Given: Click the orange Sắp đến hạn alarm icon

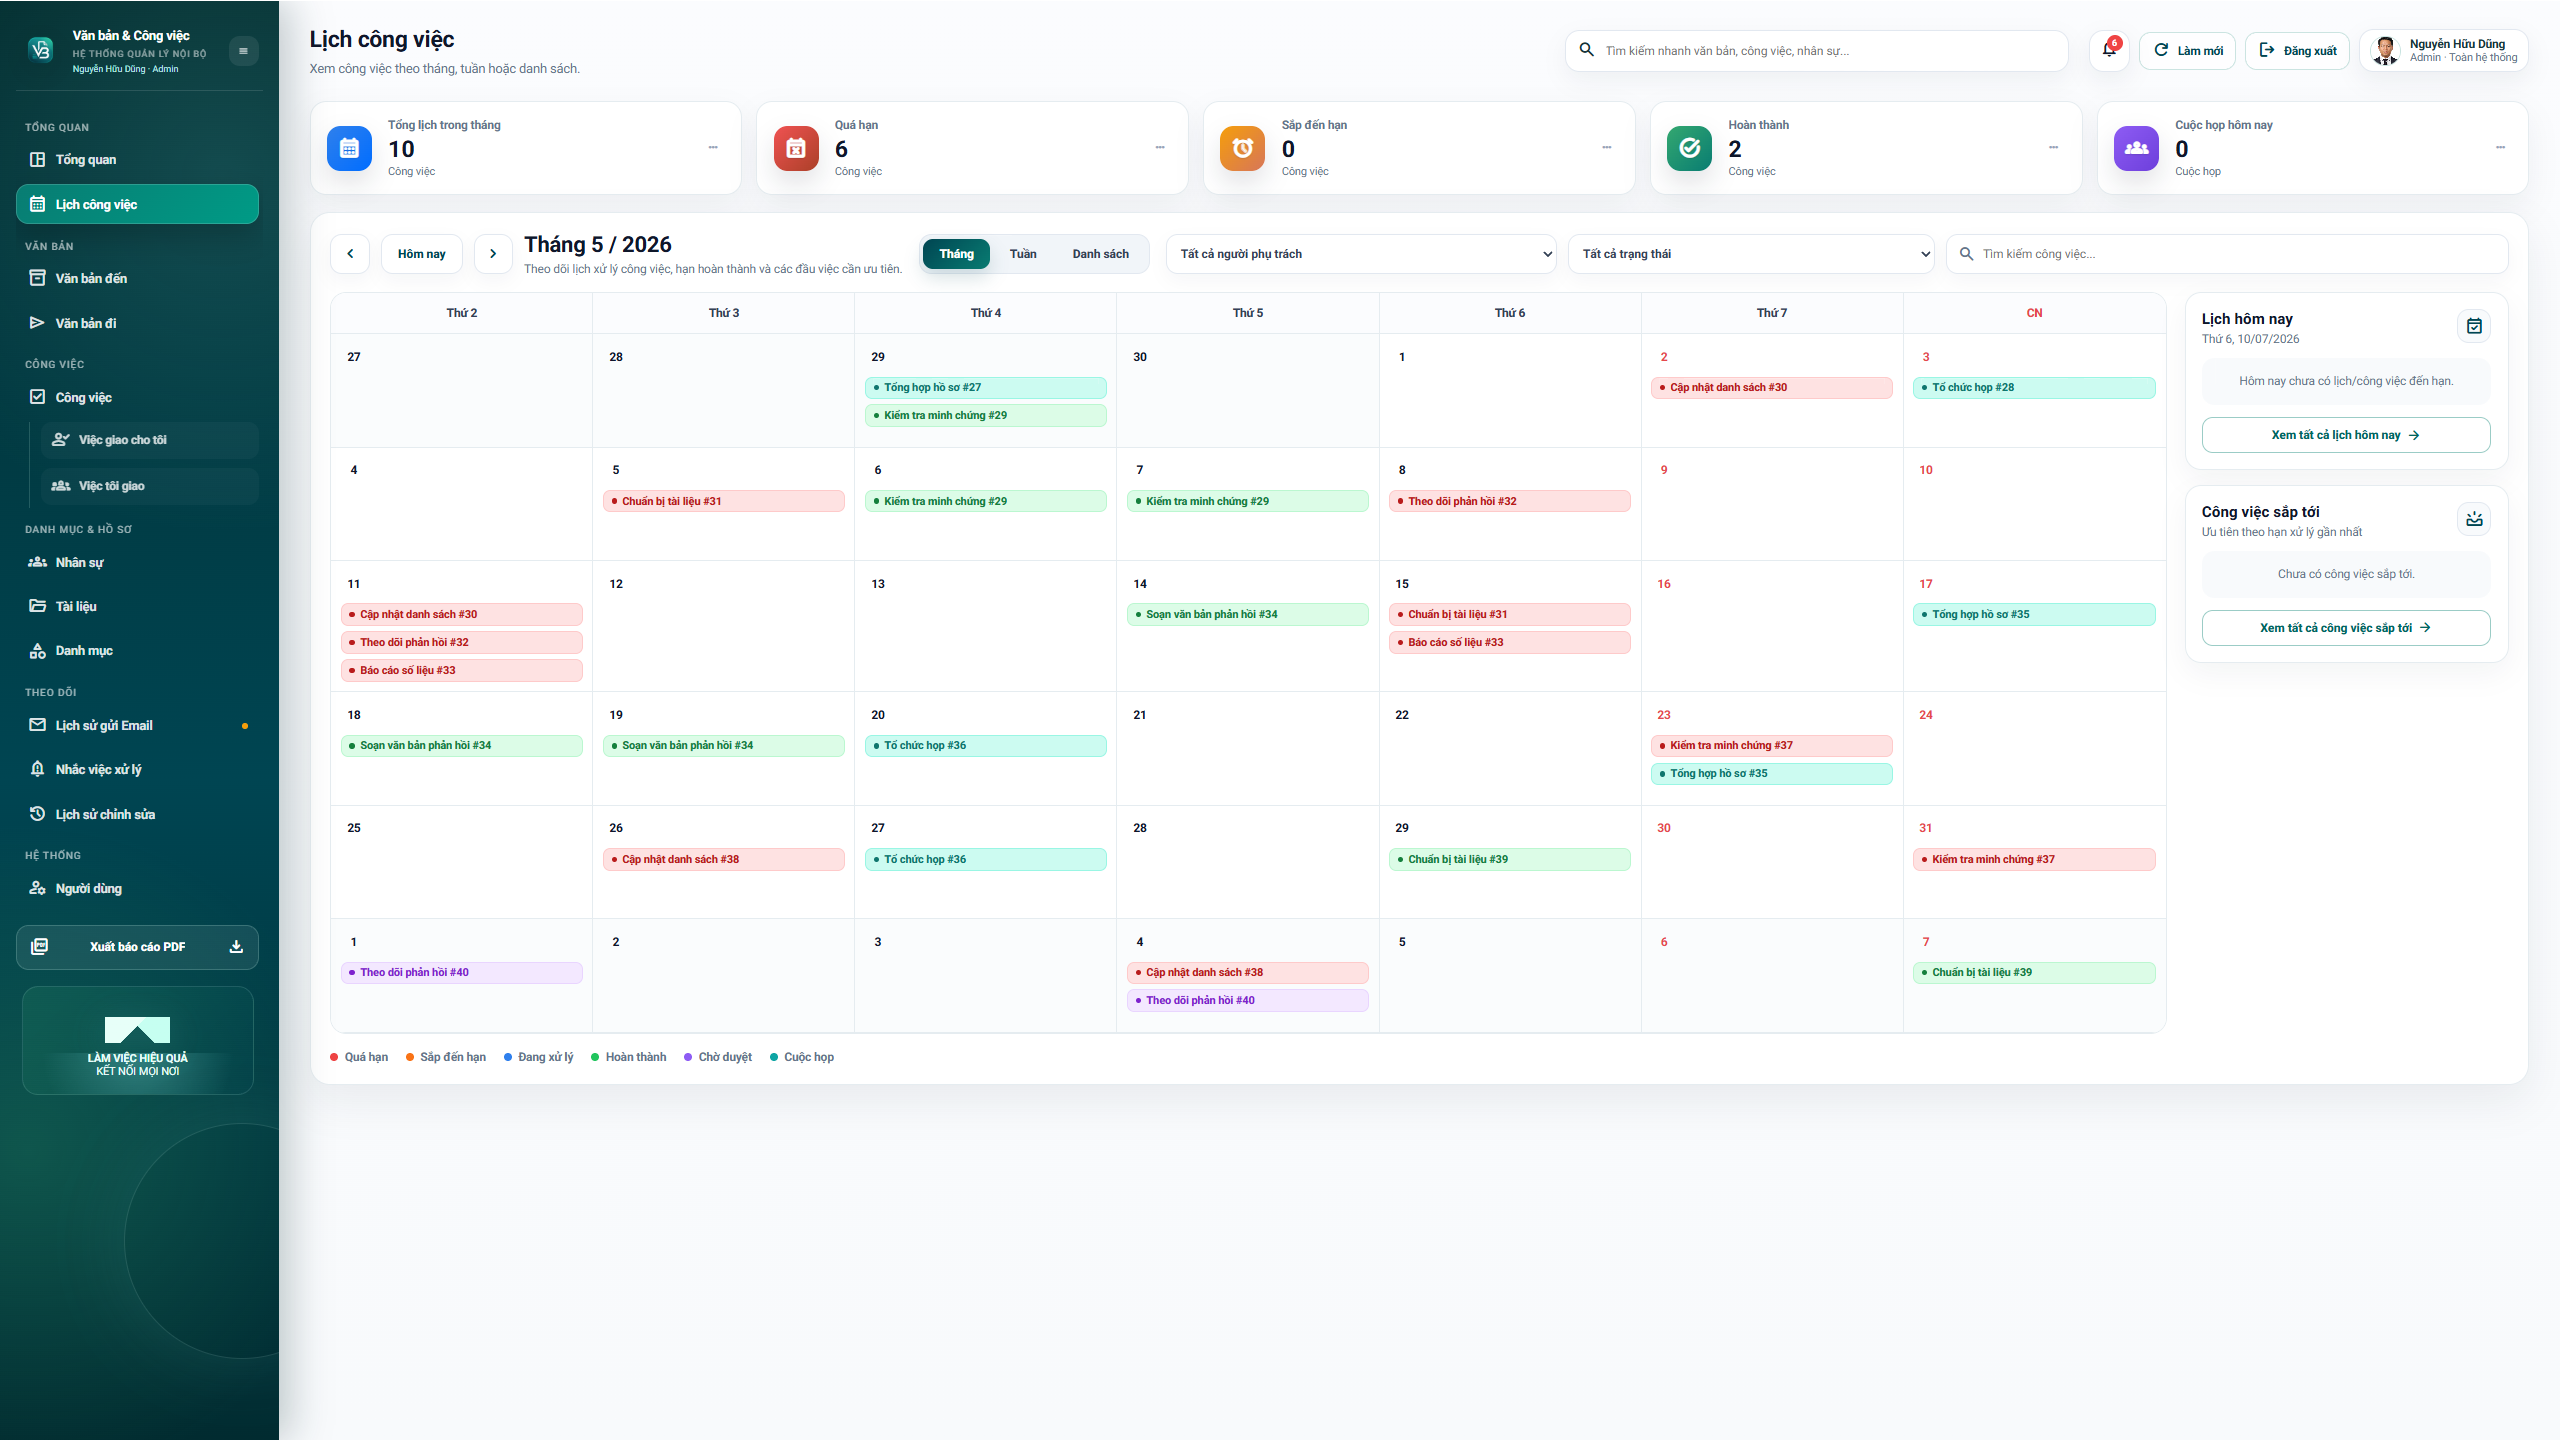Looking at the screenshot, I should tap(1243, 148).
